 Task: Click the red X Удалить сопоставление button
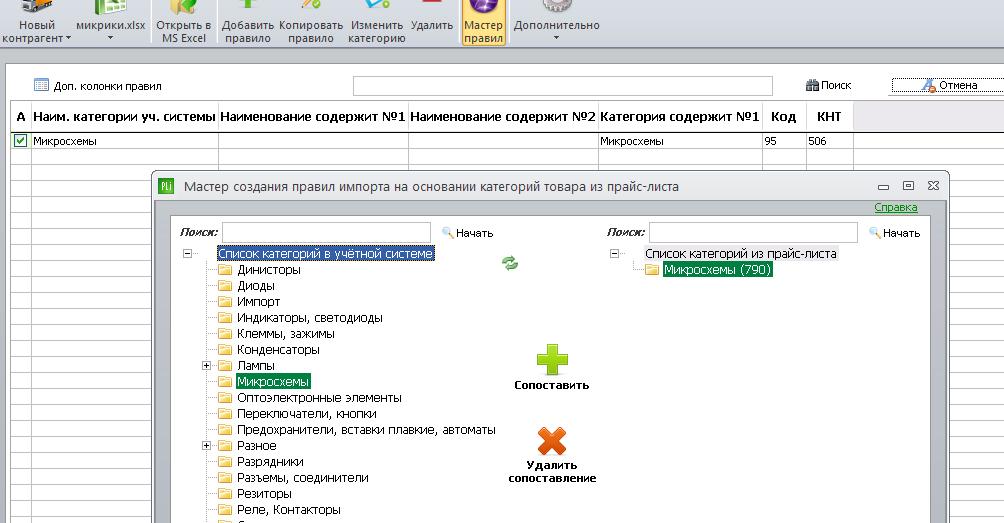coord(552,455)
